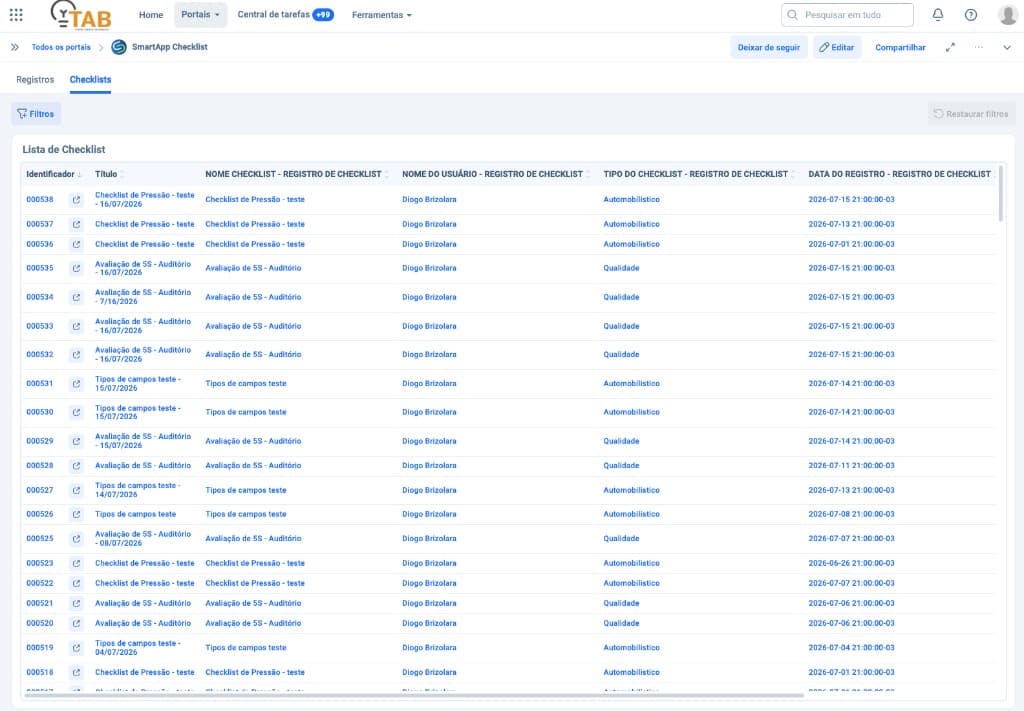The width and height of the screenshot is (1024, 711).
Task: Click title 'Tipos de campos teste - 04/07/2026'
Action: (x=138, y=648)
